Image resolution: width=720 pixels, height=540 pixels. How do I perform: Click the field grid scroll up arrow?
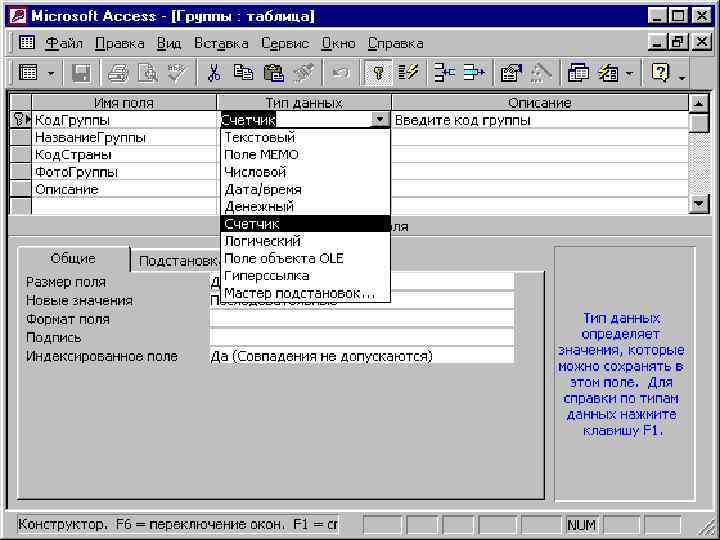[x=698, y=103]
